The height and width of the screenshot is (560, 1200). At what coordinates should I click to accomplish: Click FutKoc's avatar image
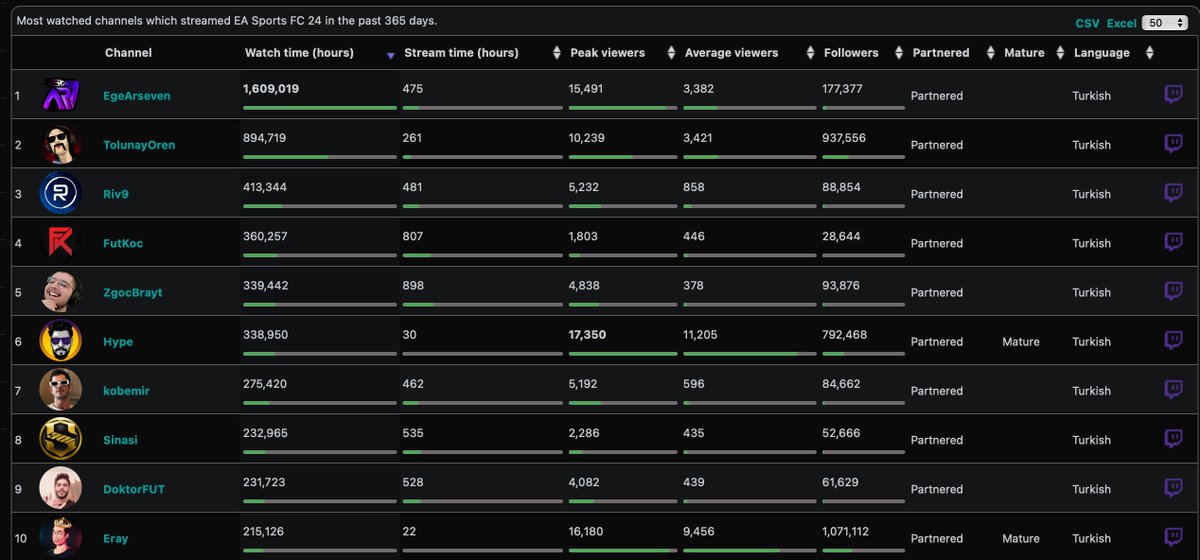60,242
